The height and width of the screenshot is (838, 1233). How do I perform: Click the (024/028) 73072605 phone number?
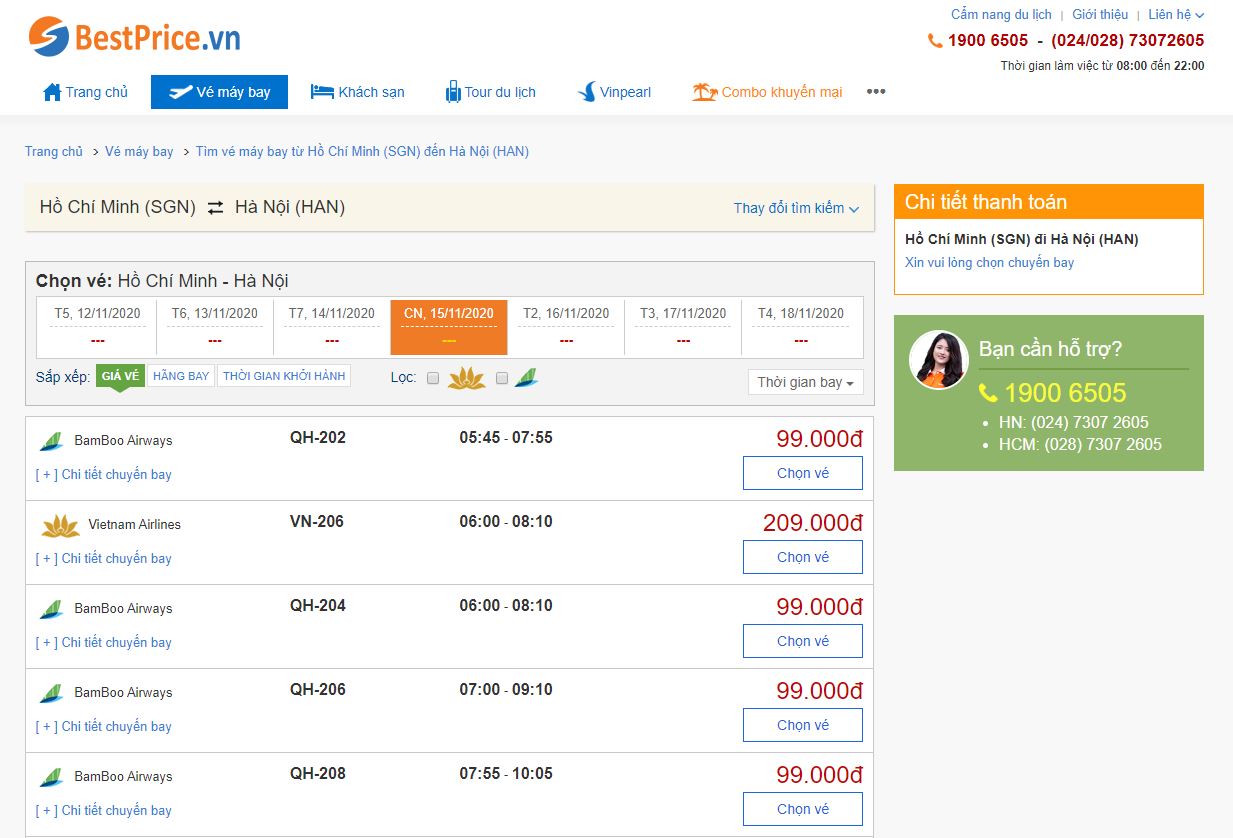click(1128, 41)
